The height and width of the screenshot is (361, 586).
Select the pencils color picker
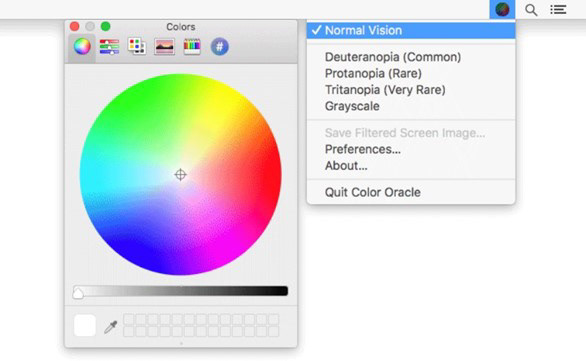coord(192,47)
